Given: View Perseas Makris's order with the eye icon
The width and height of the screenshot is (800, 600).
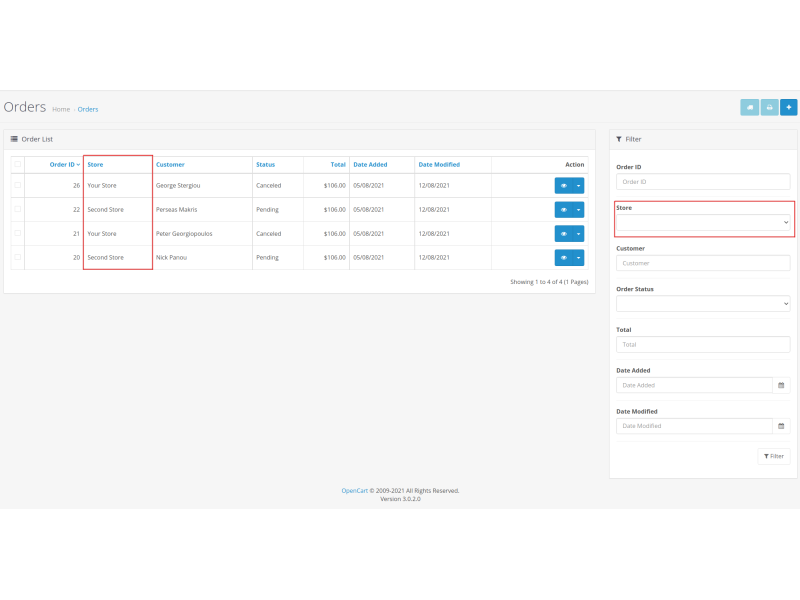Looking at the screenshot, I should coord(564,209).
